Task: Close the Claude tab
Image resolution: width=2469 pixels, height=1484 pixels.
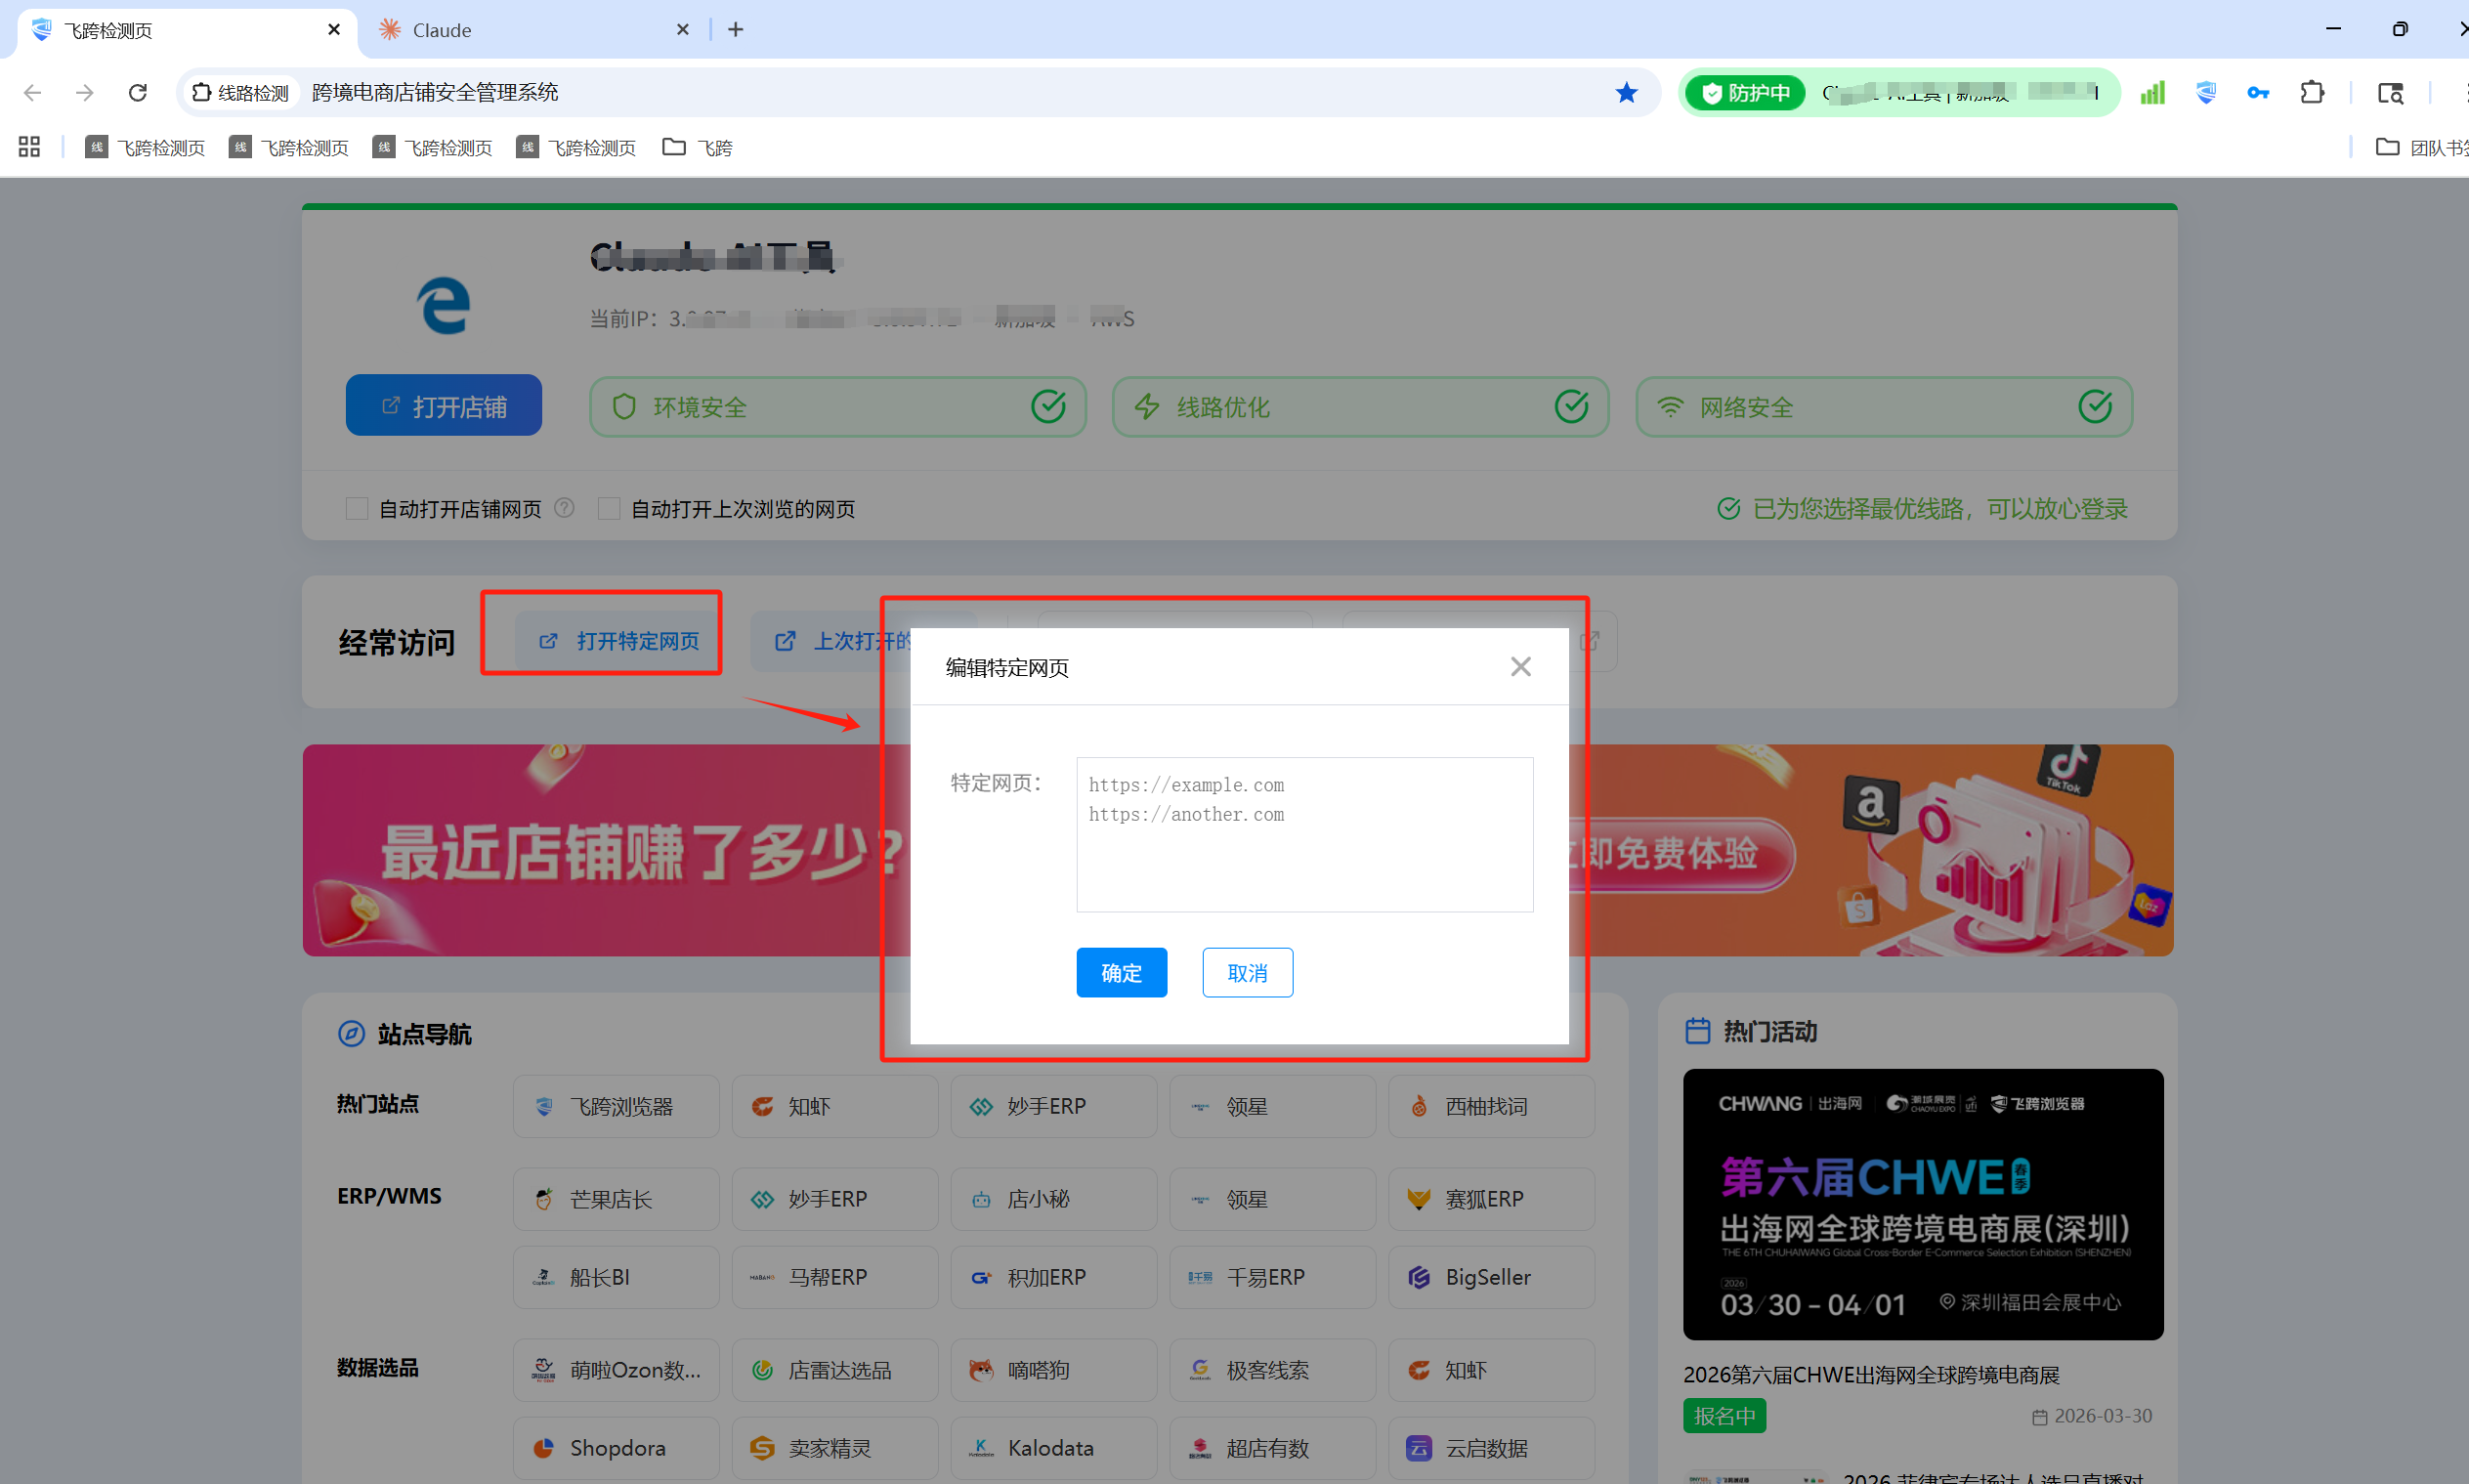Action: pos(683,30)
